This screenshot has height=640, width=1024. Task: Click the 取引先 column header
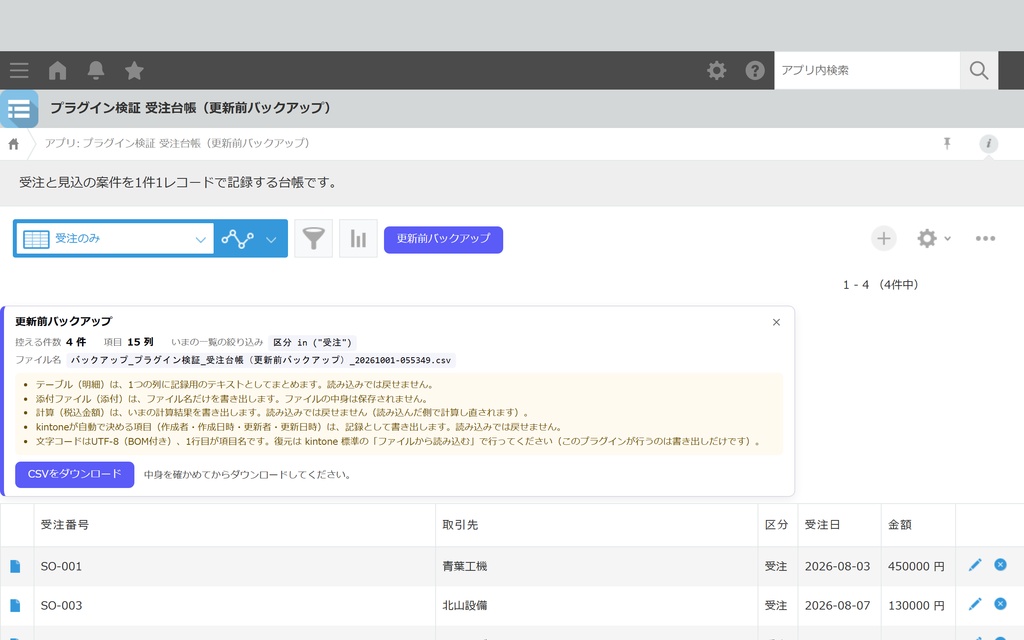[596, 525]
